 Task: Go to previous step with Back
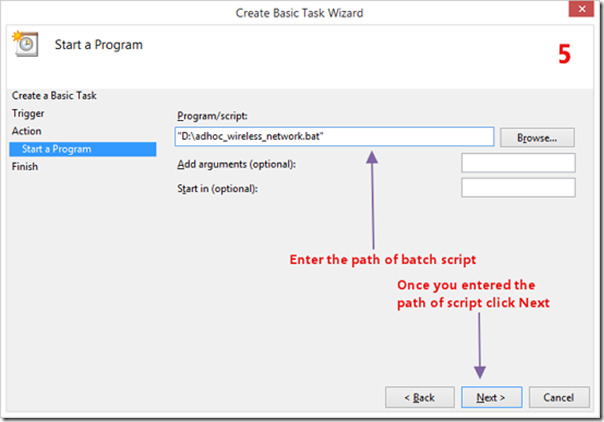point(419,397)
